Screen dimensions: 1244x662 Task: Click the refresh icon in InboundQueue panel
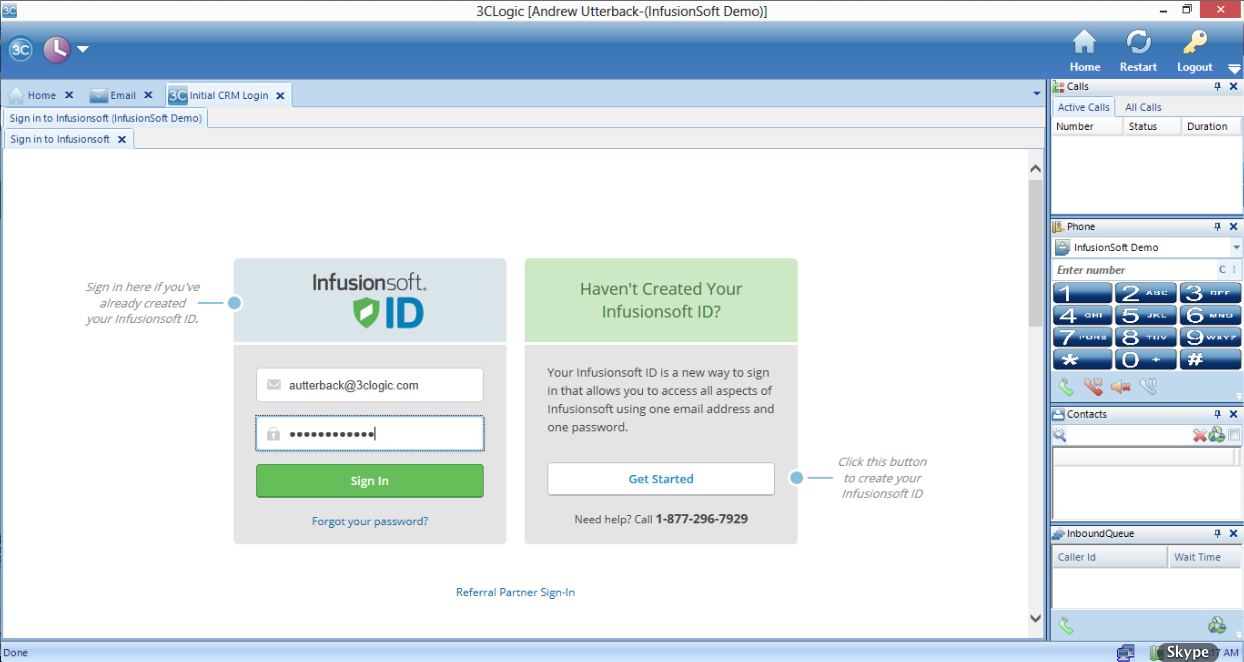tap(1216, 626)
